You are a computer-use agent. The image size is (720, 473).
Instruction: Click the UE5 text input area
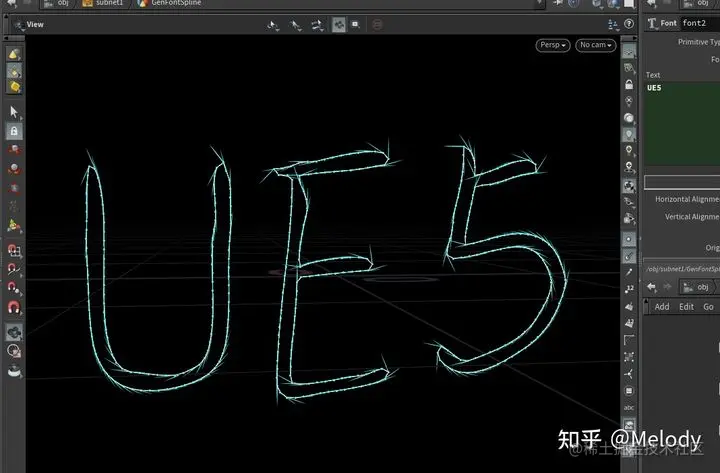[x=682, y=124]
